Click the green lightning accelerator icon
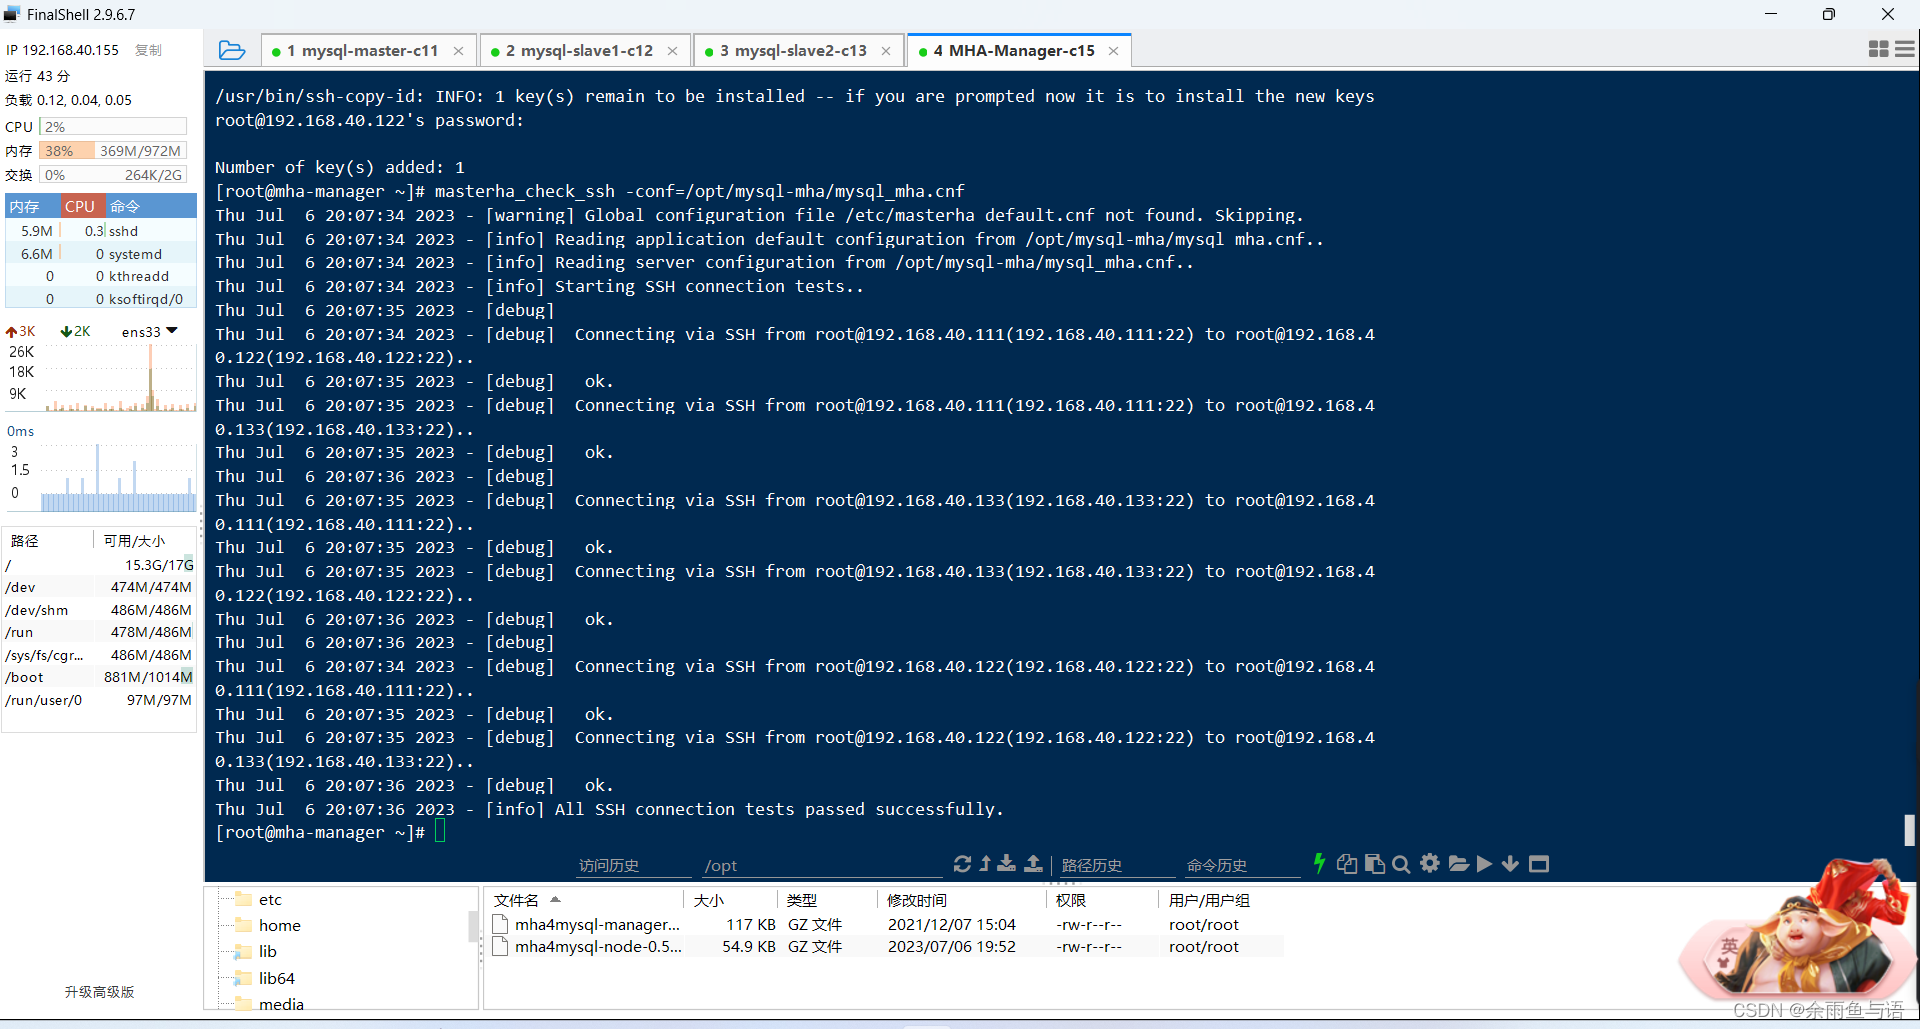This screenshot has width=1920, height=1029. 1319,863
